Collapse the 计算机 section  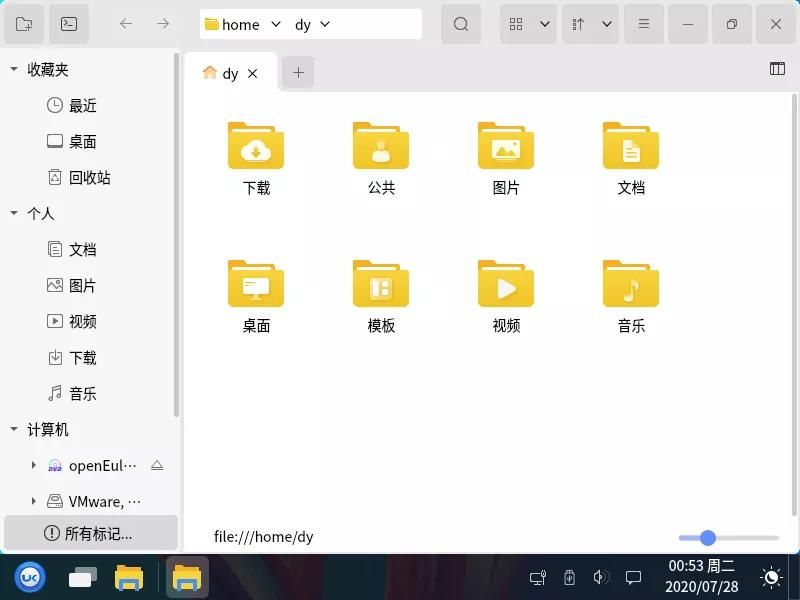pyautogui.click(x=14, y=429)
